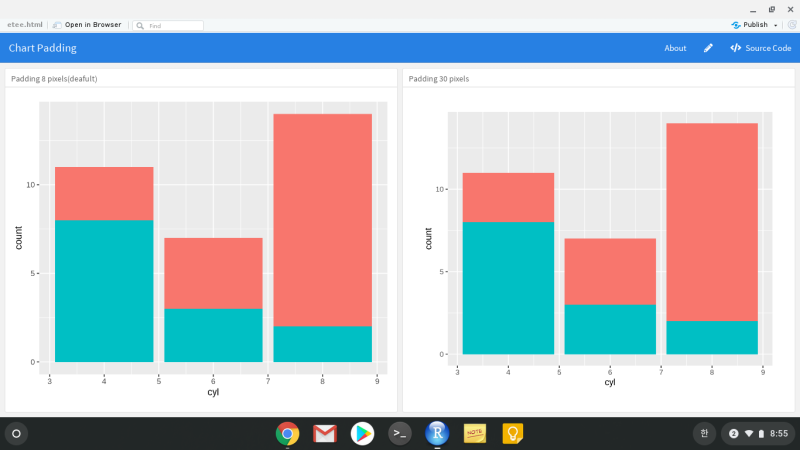Viewport: 800px width, 450px height.
Task: Open the Terminal app on shelf
Action: [399, 434]
